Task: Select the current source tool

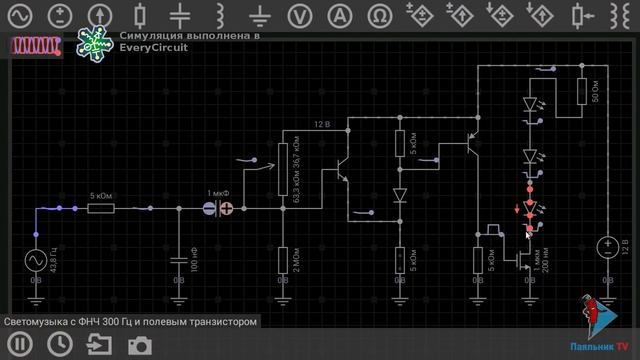Action: (x=100, y=16)
